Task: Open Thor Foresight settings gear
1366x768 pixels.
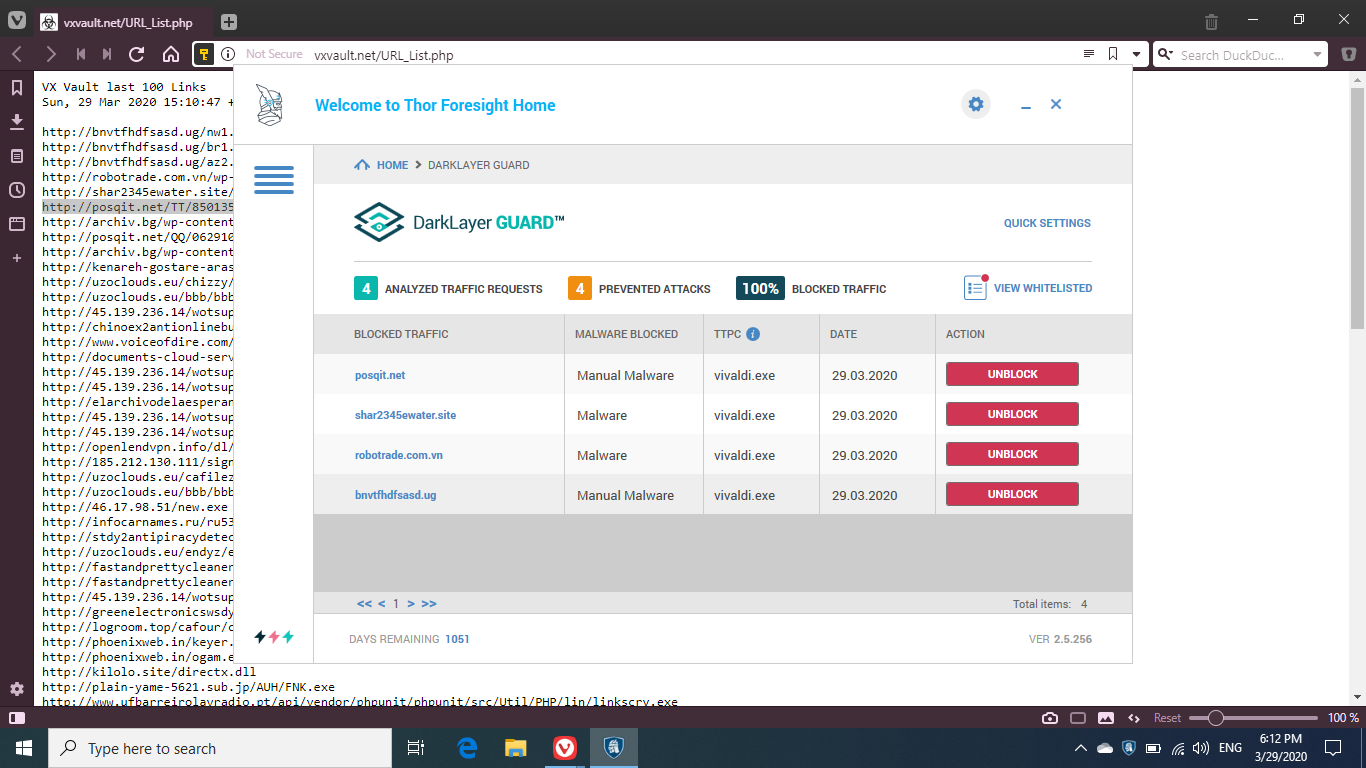Action: 976,104
